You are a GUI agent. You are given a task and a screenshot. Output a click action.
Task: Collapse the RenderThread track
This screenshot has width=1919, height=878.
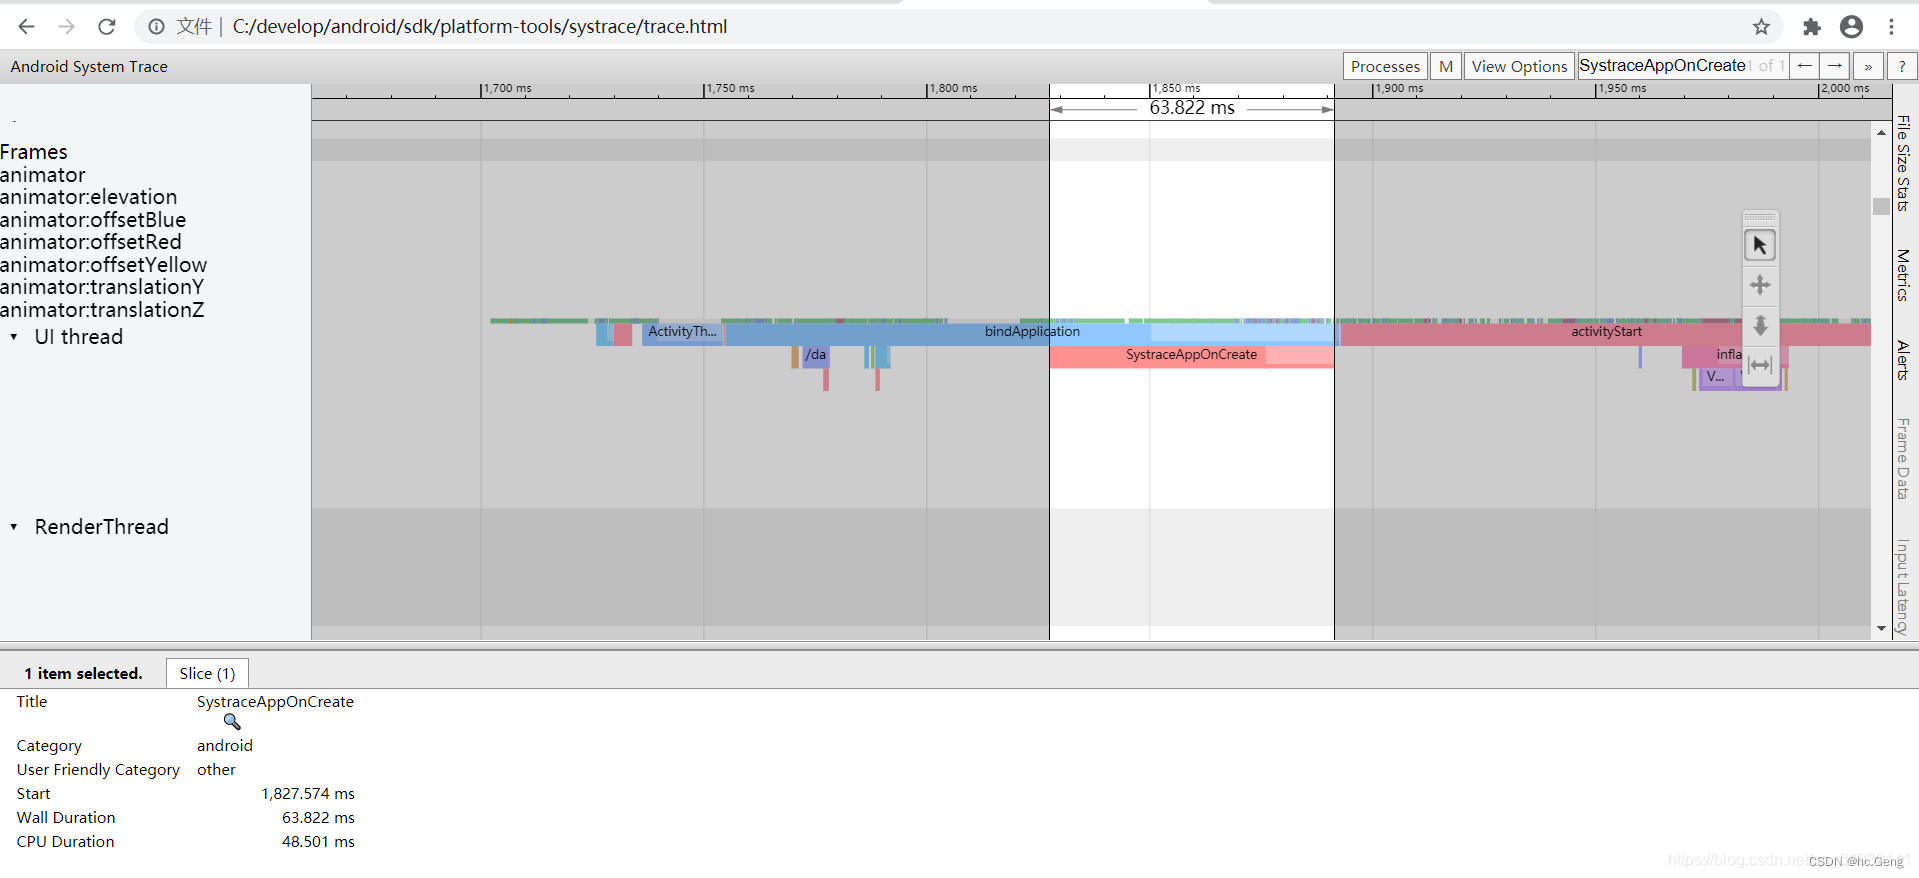click(x=14, y=527)
